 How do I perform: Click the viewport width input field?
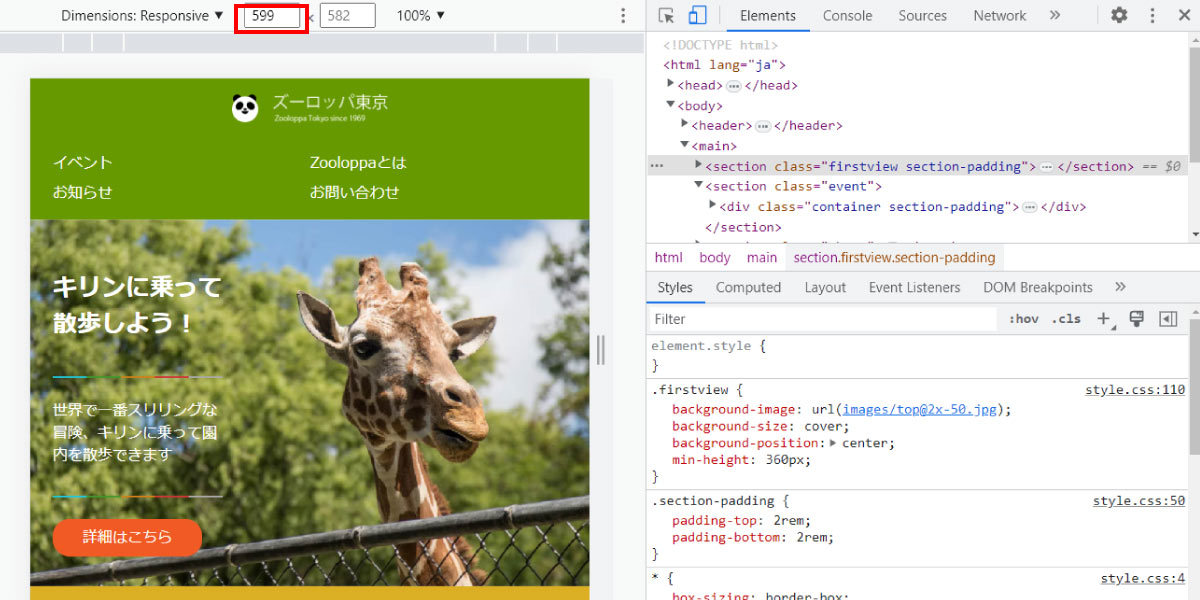(272, 16)
